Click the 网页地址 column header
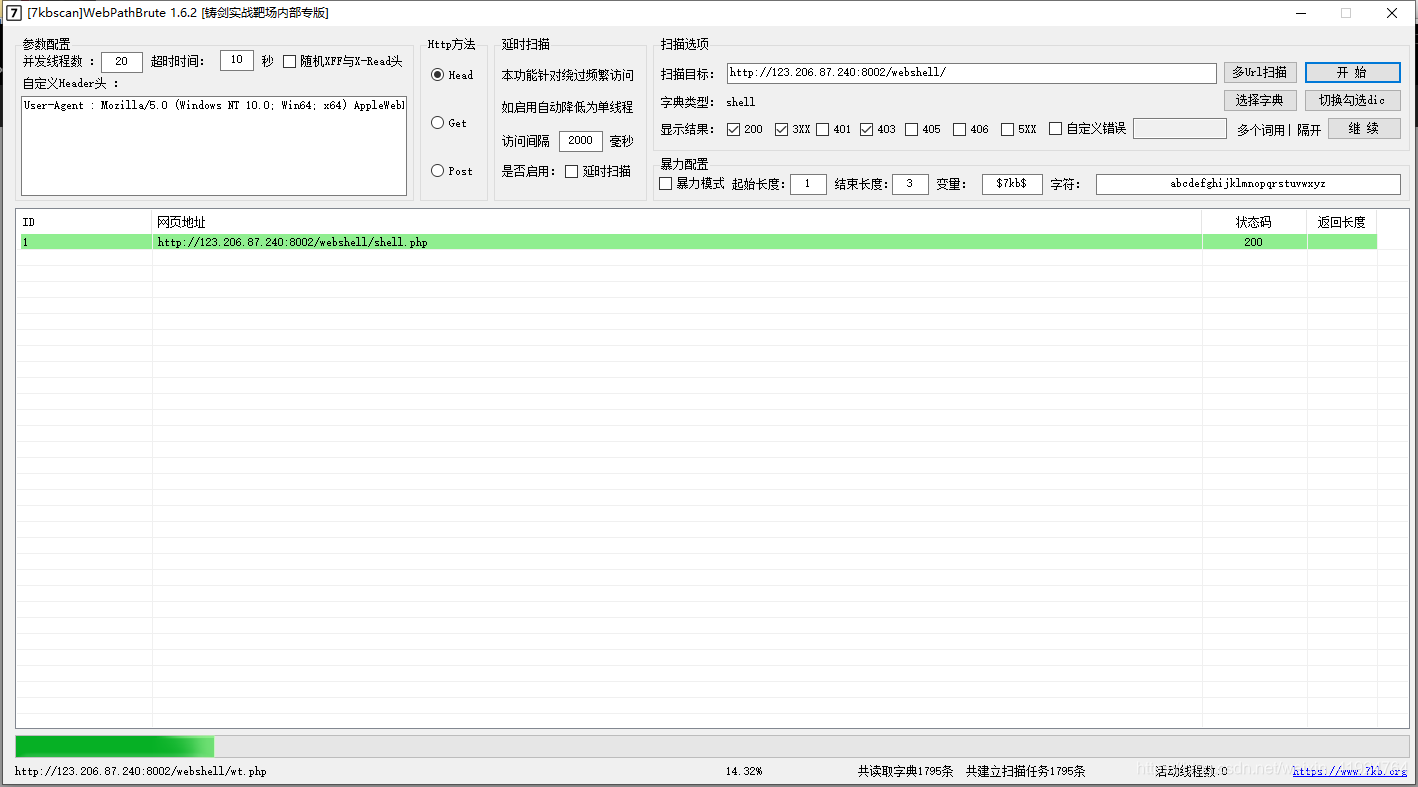The height and width of the screenshot is (787, 1418). [x=677, y=222]
